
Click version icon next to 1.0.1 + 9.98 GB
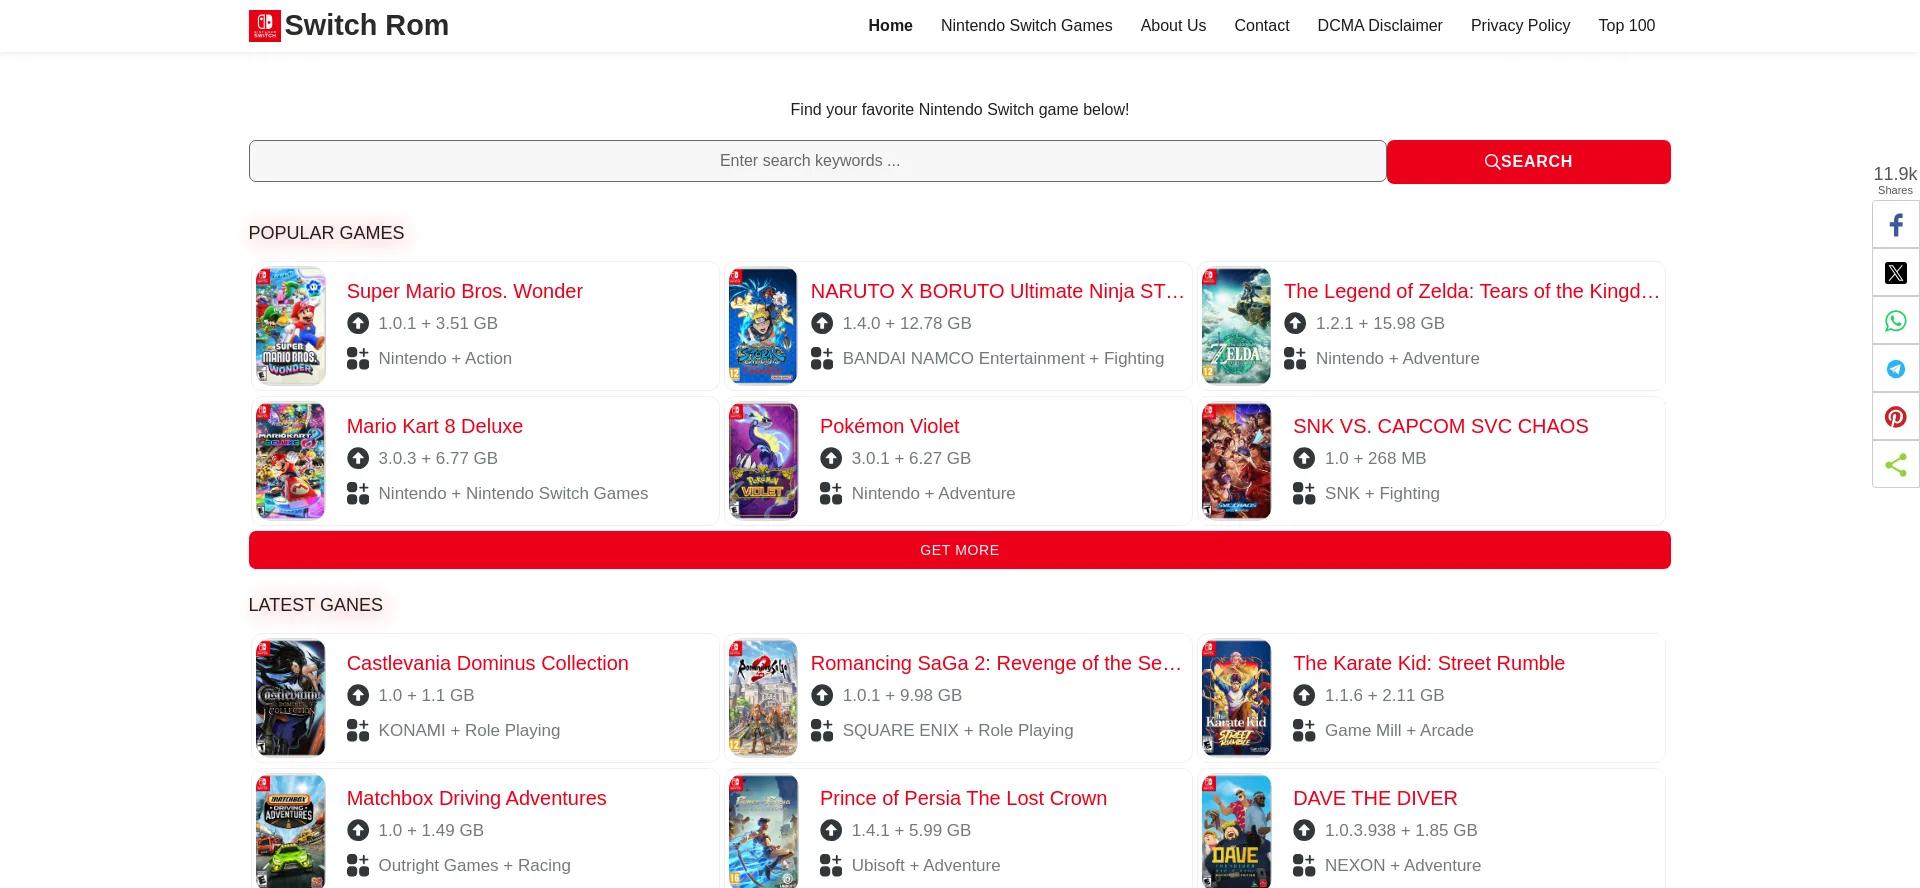822,695
